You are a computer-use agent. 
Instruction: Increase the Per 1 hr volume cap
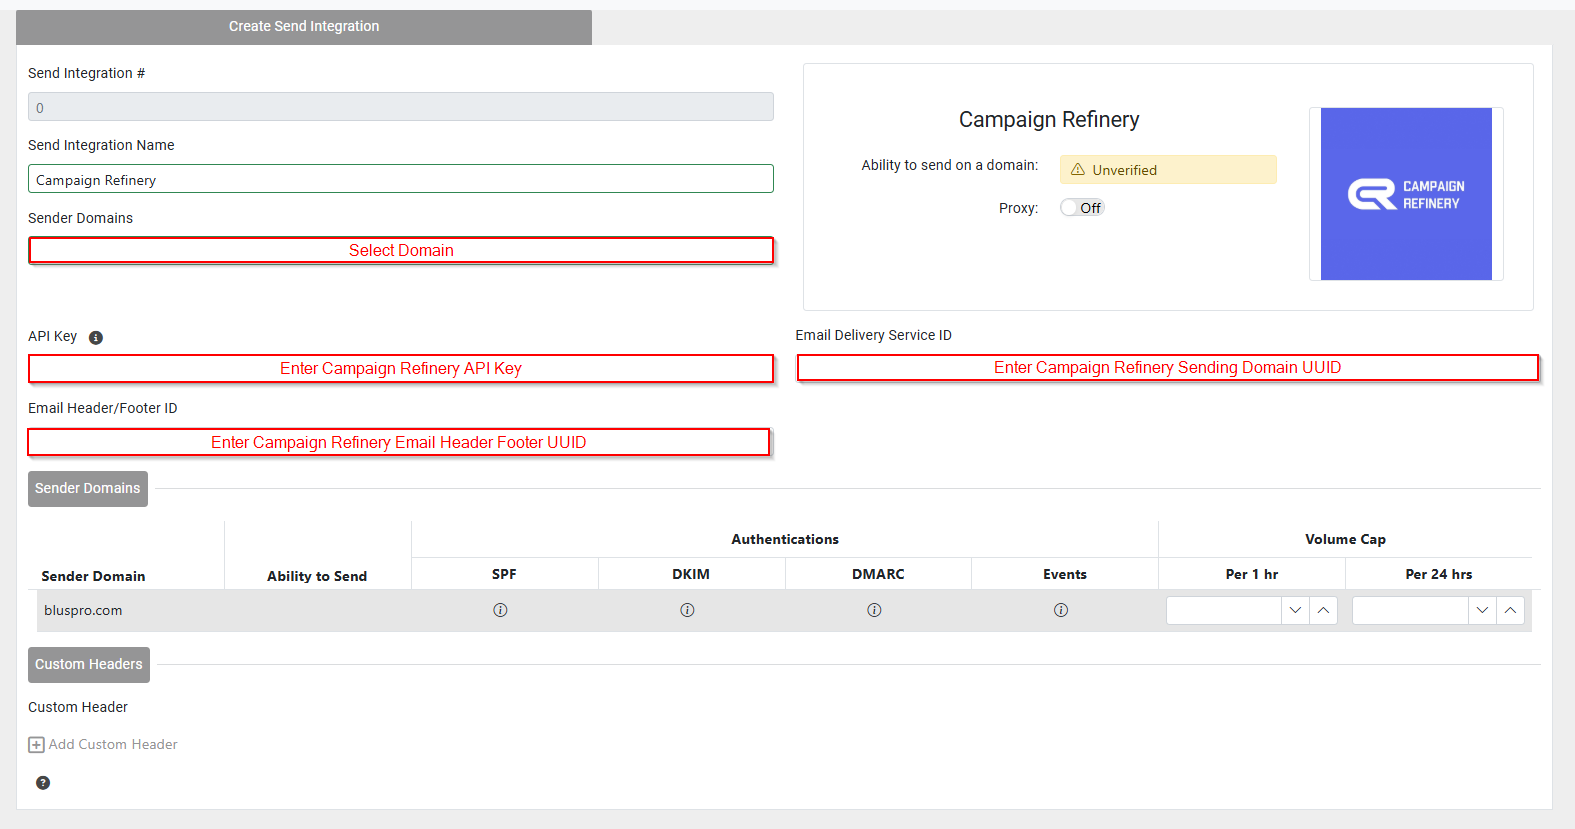pos(1324,610)
